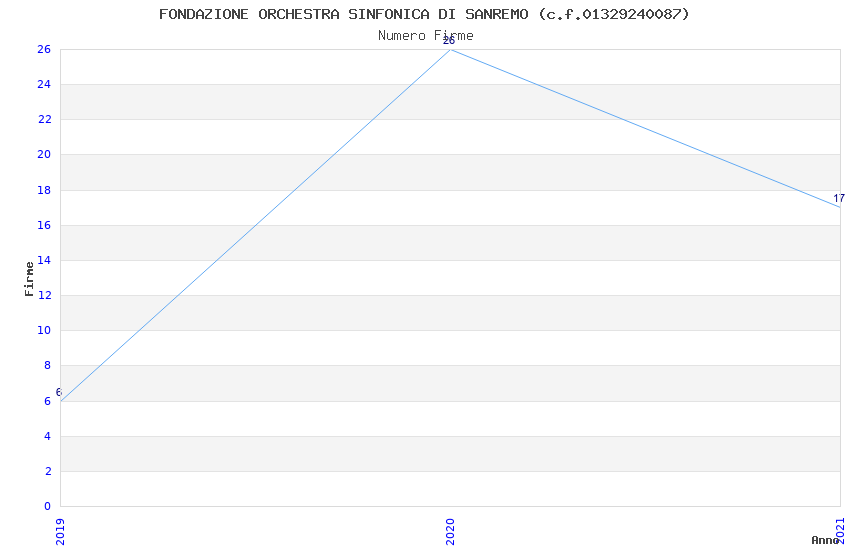The width and height of the screenshot is (850, 550).
Task: Click the y-axis tick label 16
Action: [x=44, y=225]
